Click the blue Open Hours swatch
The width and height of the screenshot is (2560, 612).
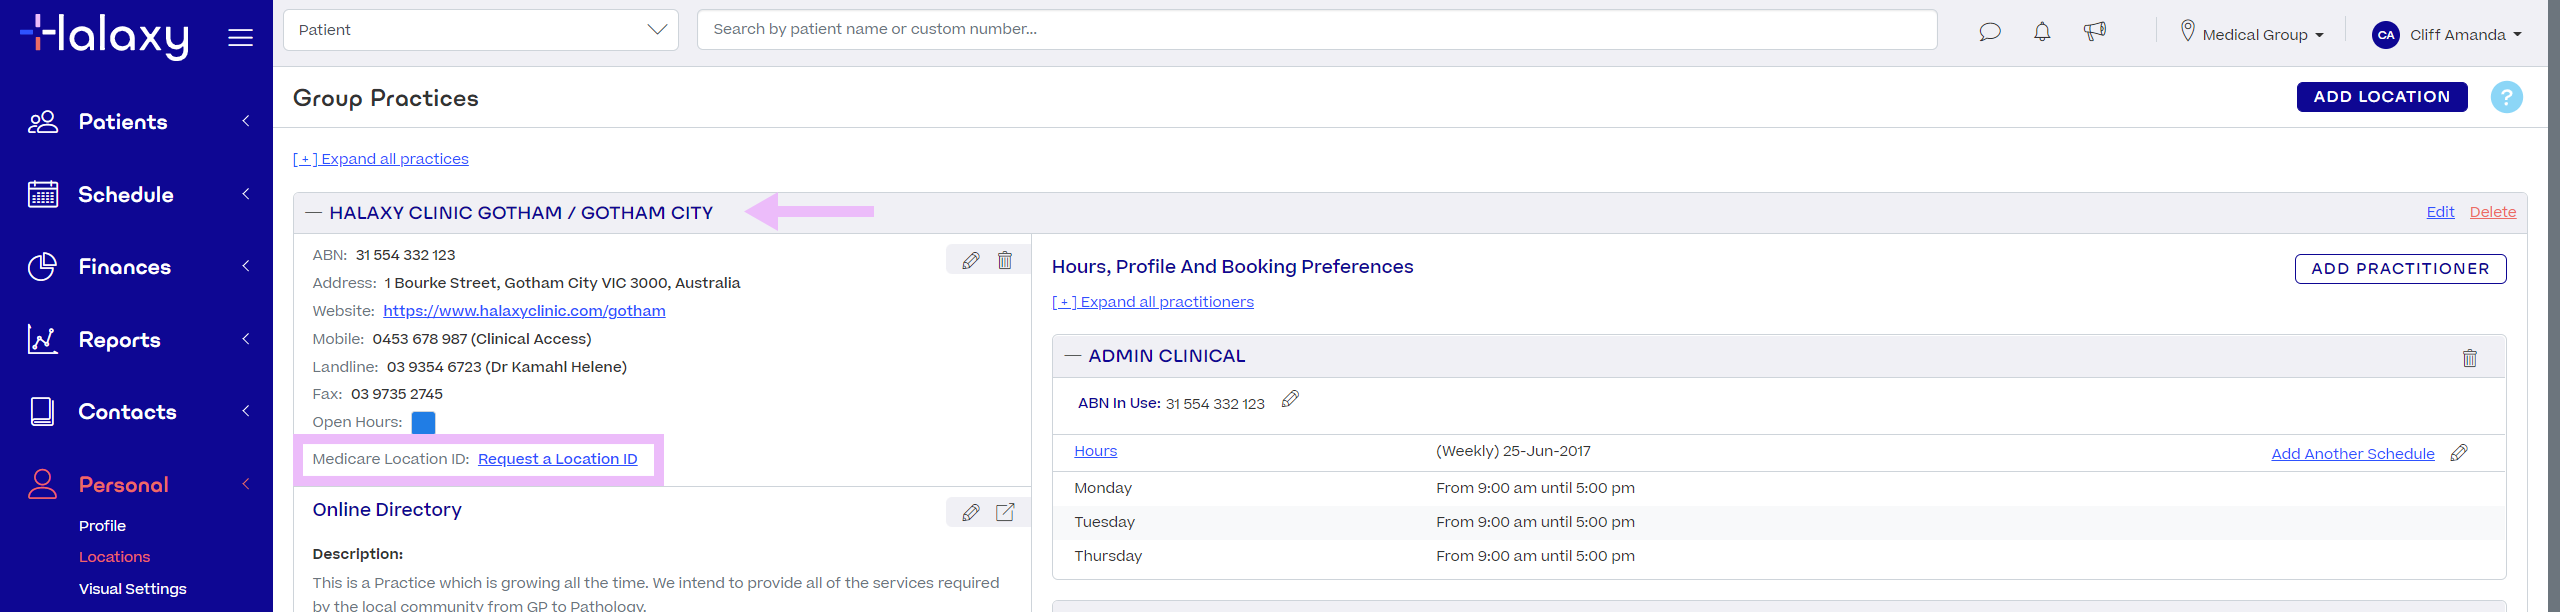click(423, 422)
